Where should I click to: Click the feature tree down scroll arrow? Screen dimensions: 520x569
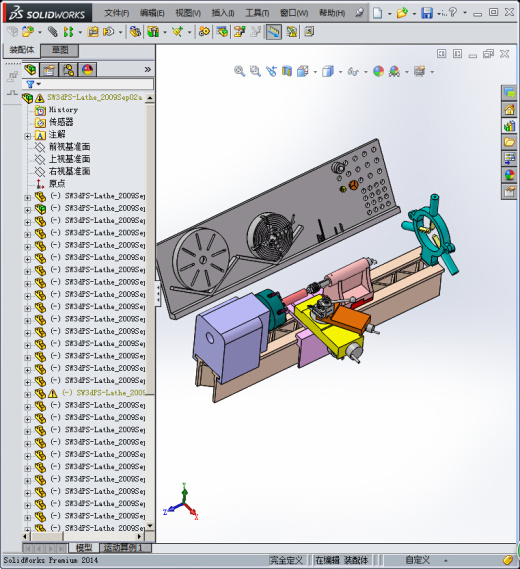point(150,525)
